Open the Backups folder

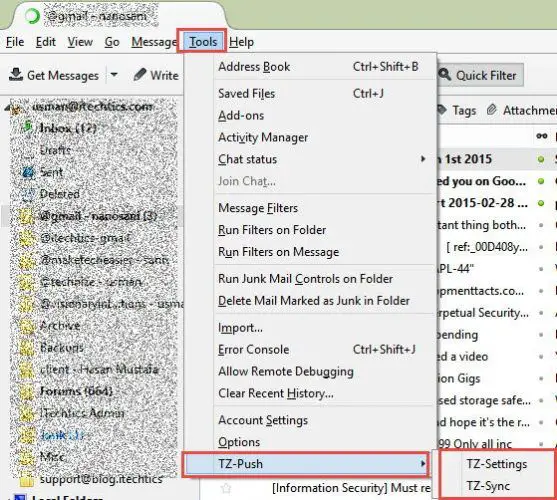point(62,347)
